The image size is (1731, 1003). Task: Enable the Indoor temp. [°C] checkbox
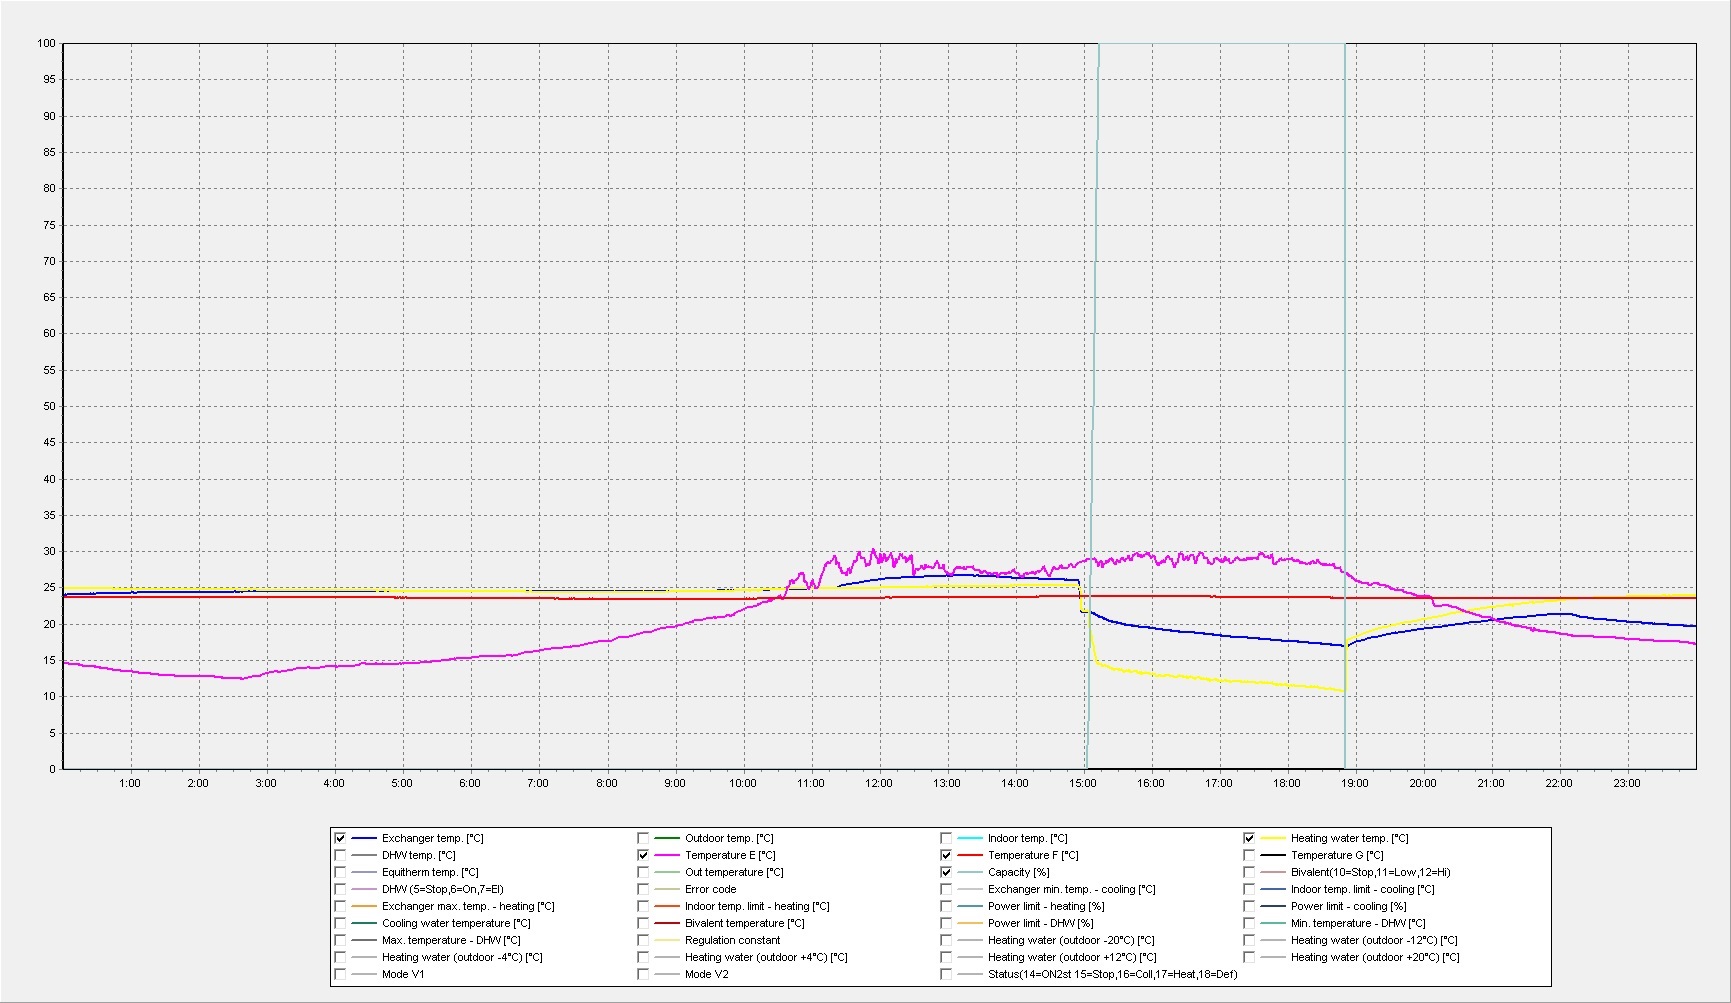click(x=946, y=838)
